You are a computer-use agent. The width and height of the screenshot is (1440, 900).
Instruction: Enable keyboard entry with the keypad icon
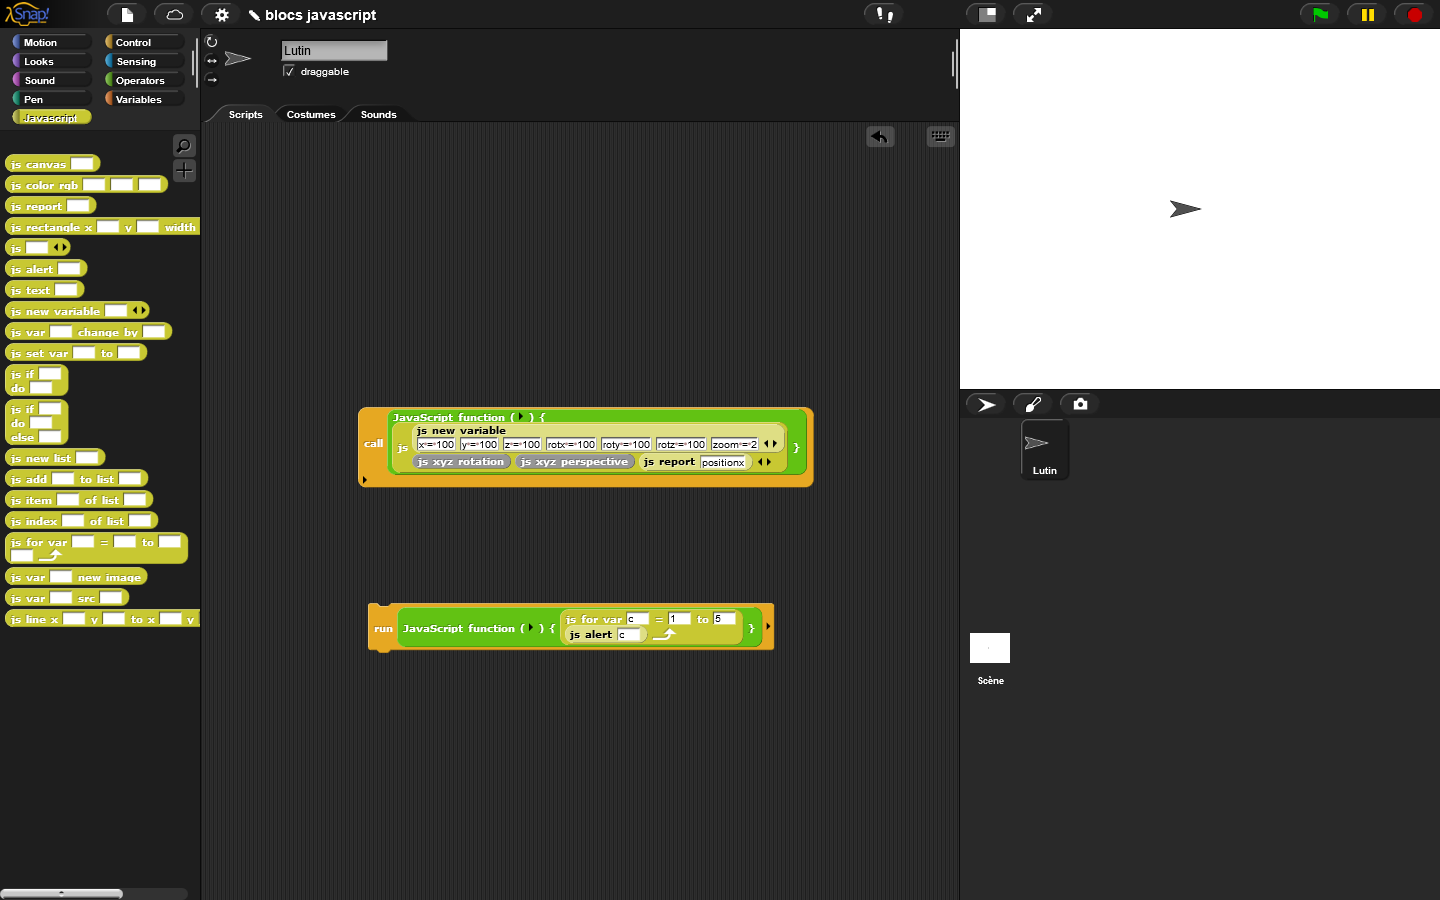(940, 136)
